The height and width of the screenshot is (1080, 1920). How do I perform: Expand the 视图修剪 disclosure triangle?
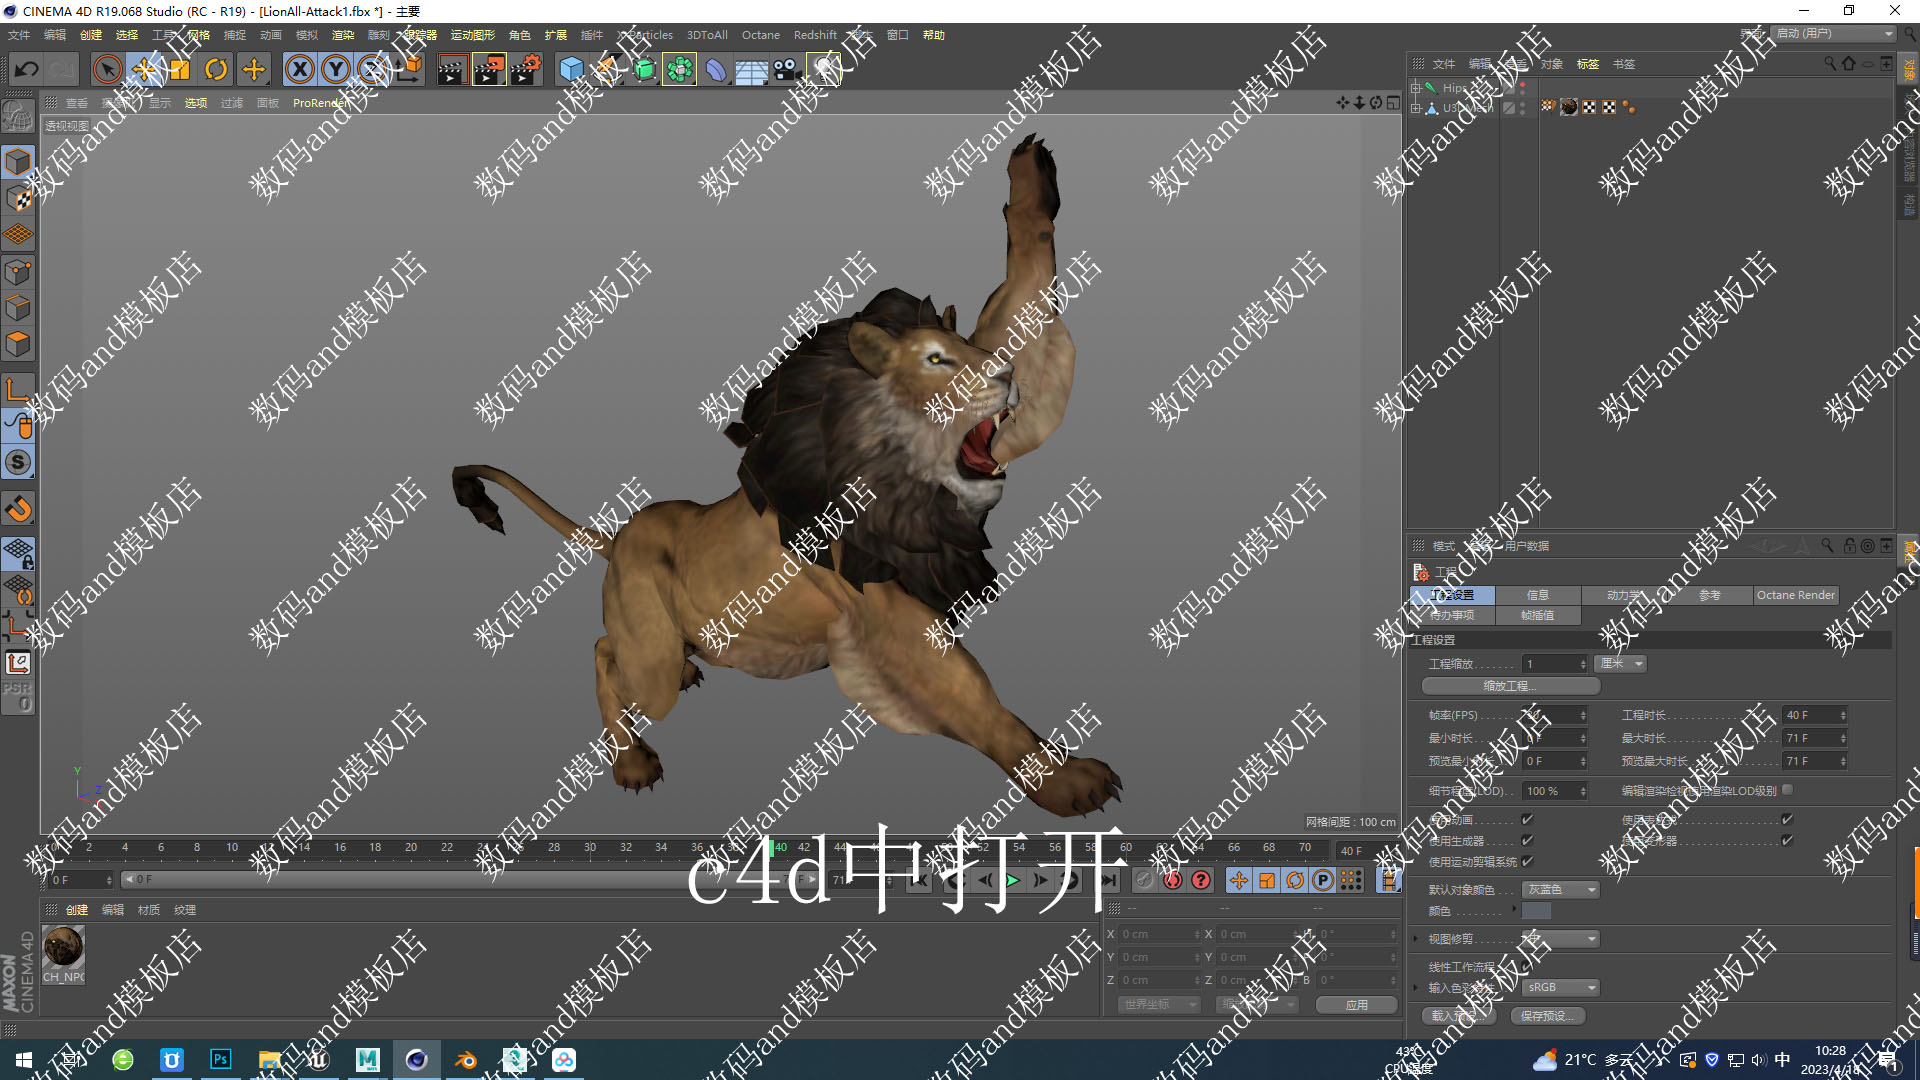pos(1416,939)
